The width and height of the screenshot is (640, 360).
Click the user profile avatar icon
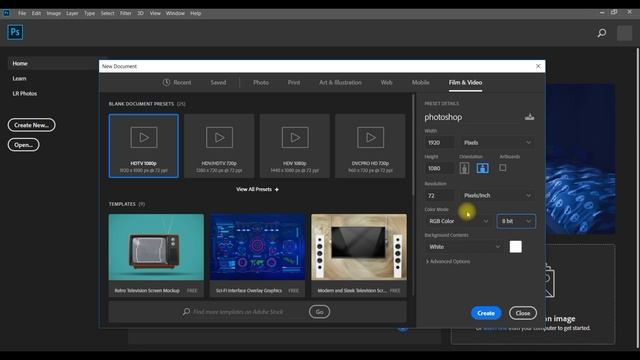coord(624,33)
